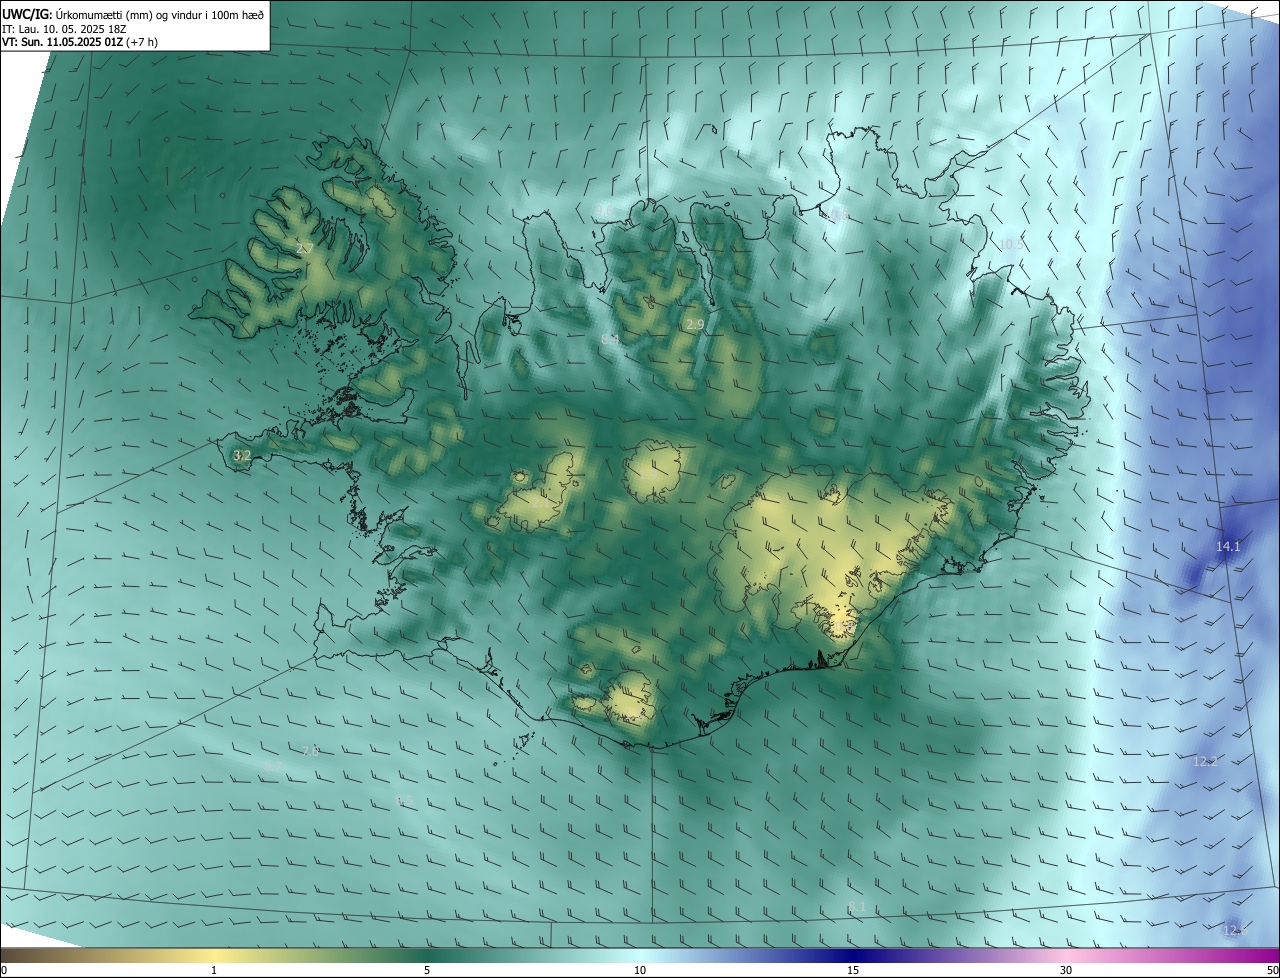Click the 8.5 value label offshore southwest
1280x978 pixels.
[404, 800]
